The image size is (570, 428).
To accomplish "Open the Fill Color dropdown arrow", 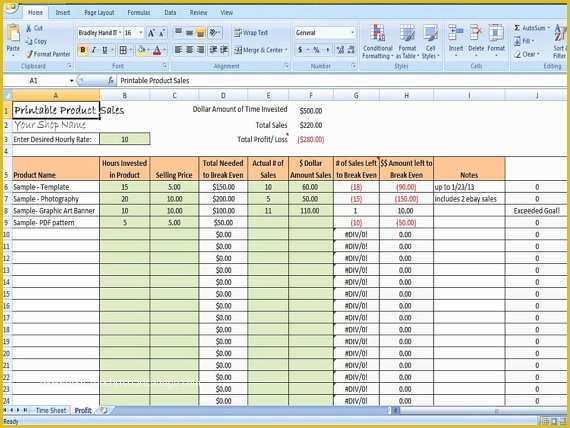I will tap(148, 50).
